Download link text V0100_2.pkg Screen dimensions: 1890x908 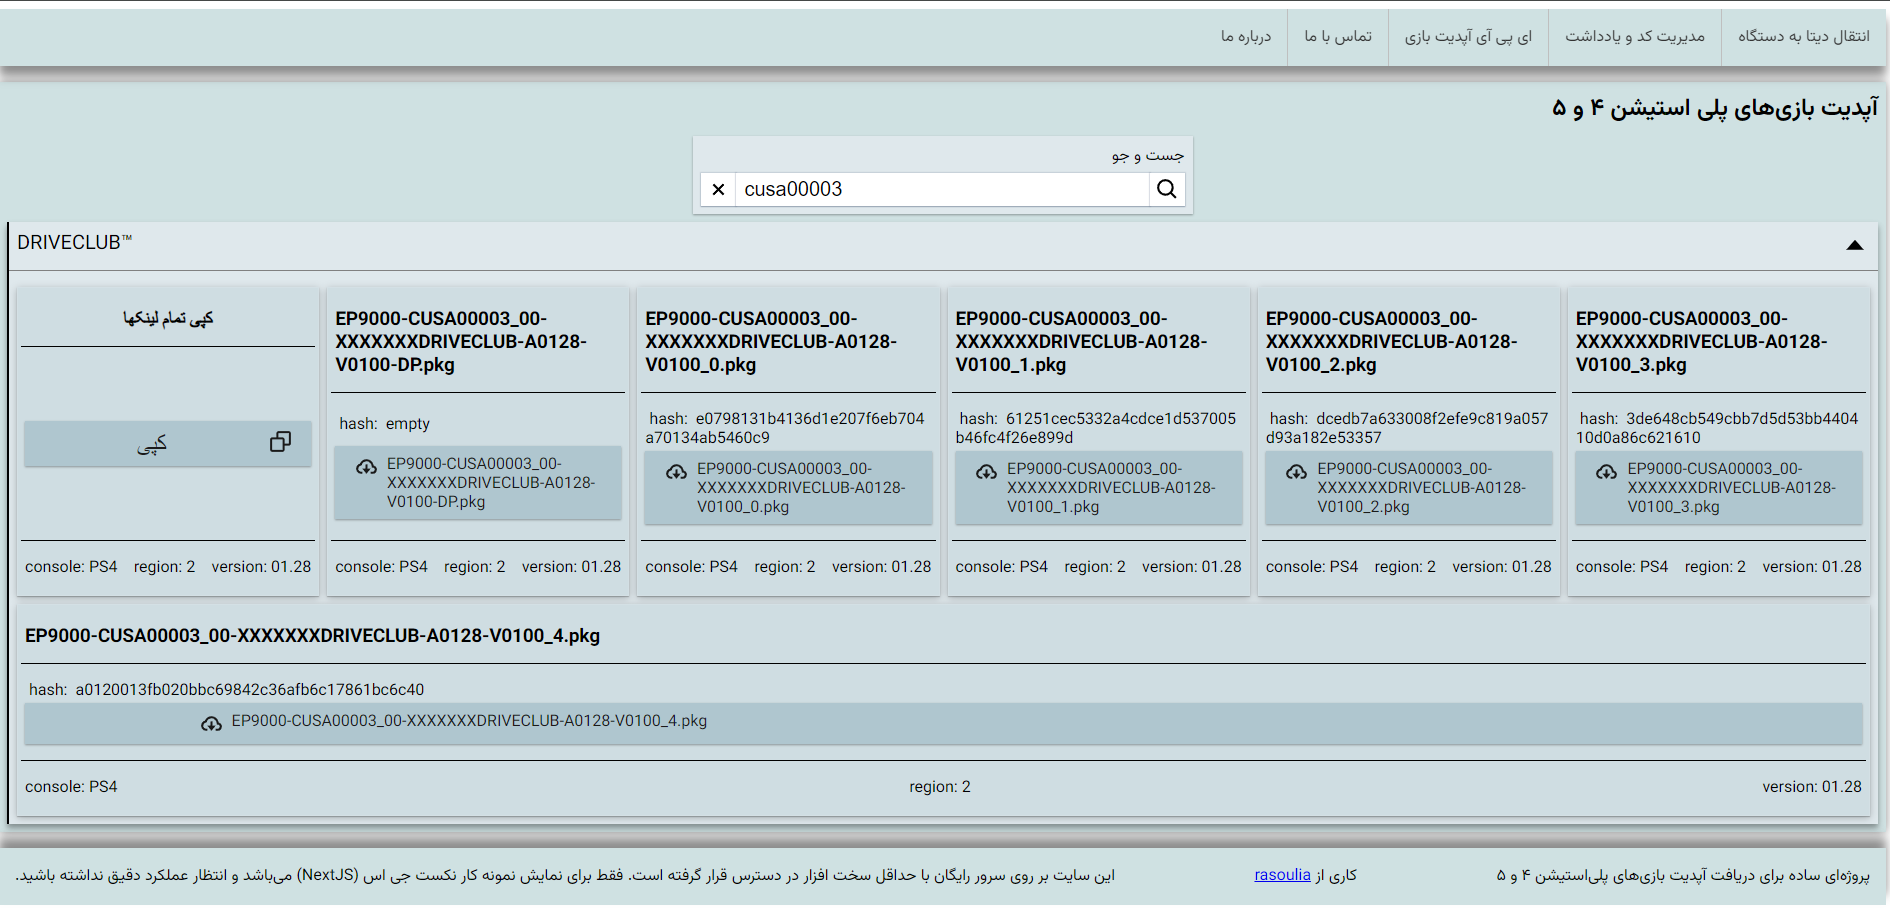[1420, 488]
